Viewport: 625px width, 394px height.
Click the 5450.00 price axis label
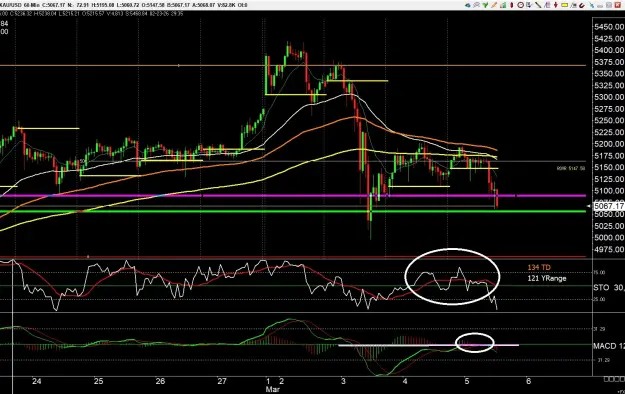coord(609,27)
